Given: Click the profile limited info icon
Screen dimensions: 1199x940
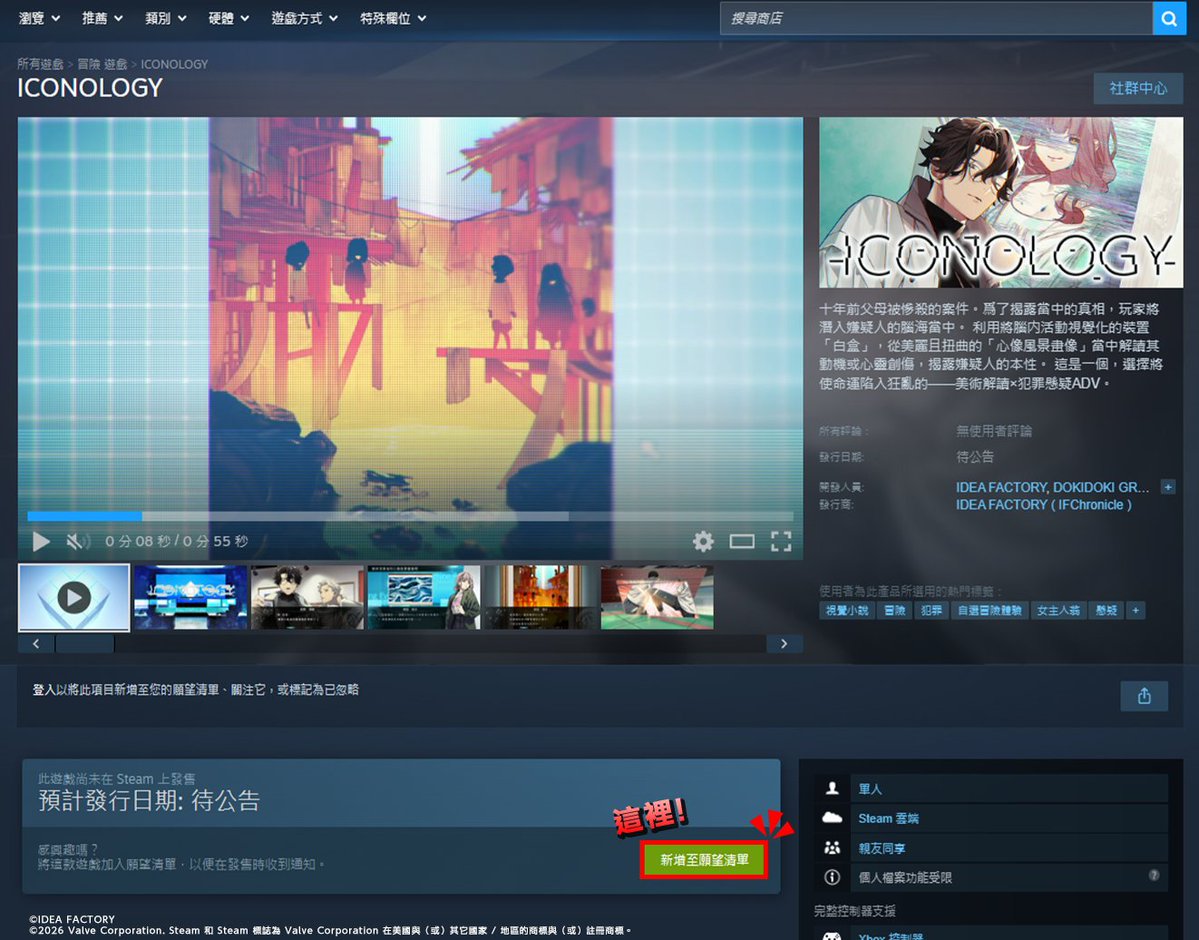Looking at the screenshot, I should (832, 877).
